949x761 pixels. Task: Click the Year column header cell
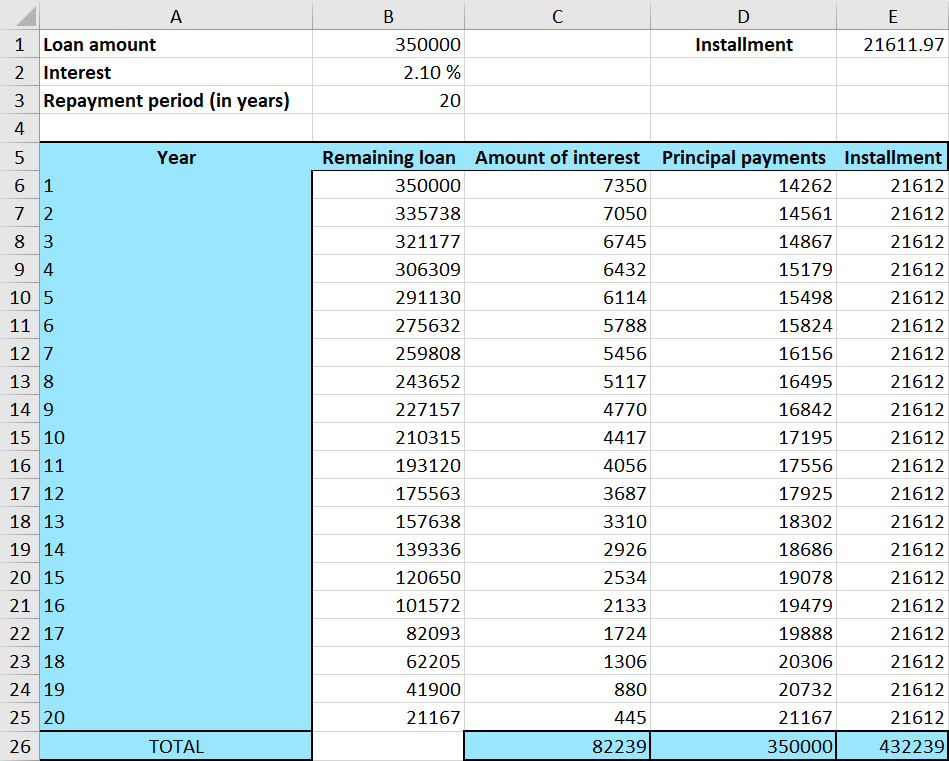pos(176,157)
